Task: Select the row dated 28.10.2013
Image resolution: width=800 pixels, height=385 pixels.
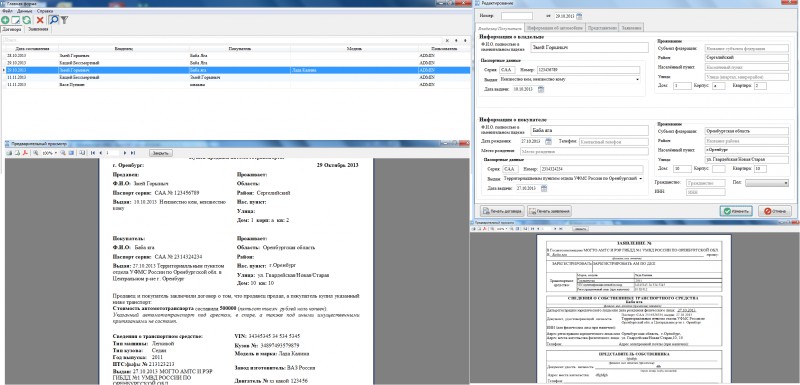Action: pos(238,55)
